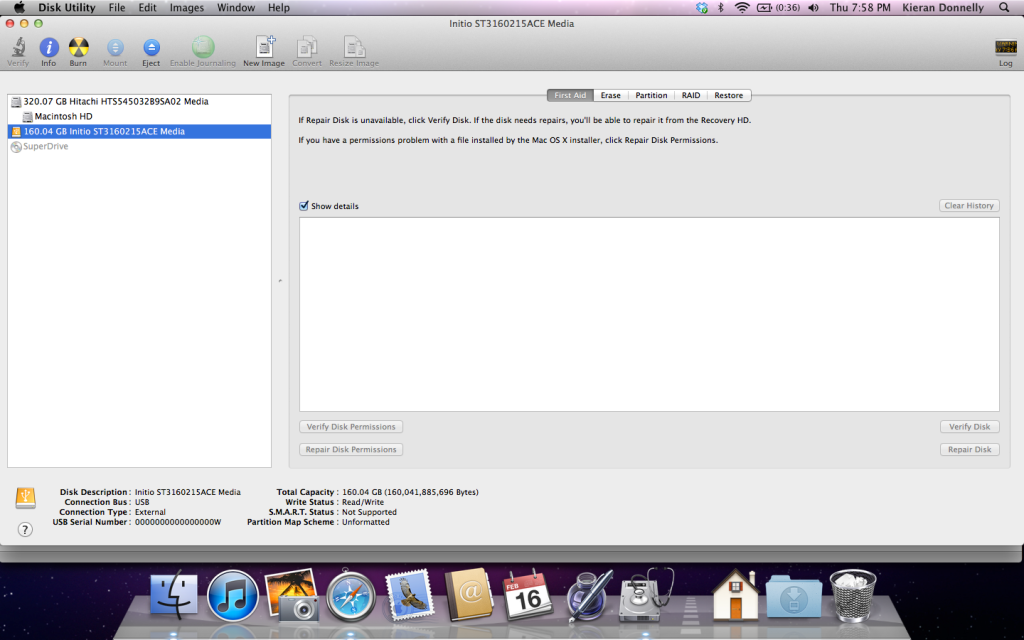Launch Safari from the Dock
The width and height of the screenshot is (1024, 640).
click(351, 596)
